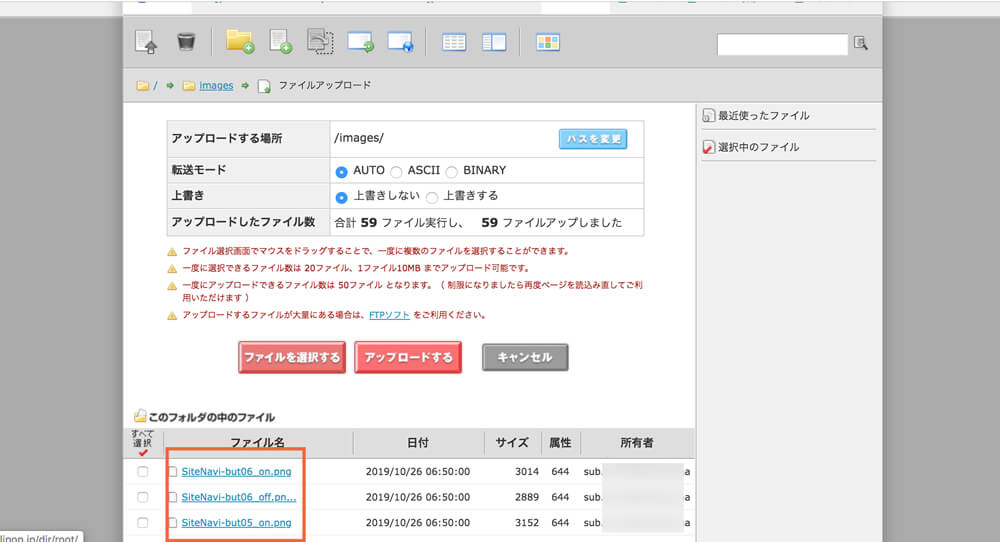Click the search magnifier icon

pos(861,43)
